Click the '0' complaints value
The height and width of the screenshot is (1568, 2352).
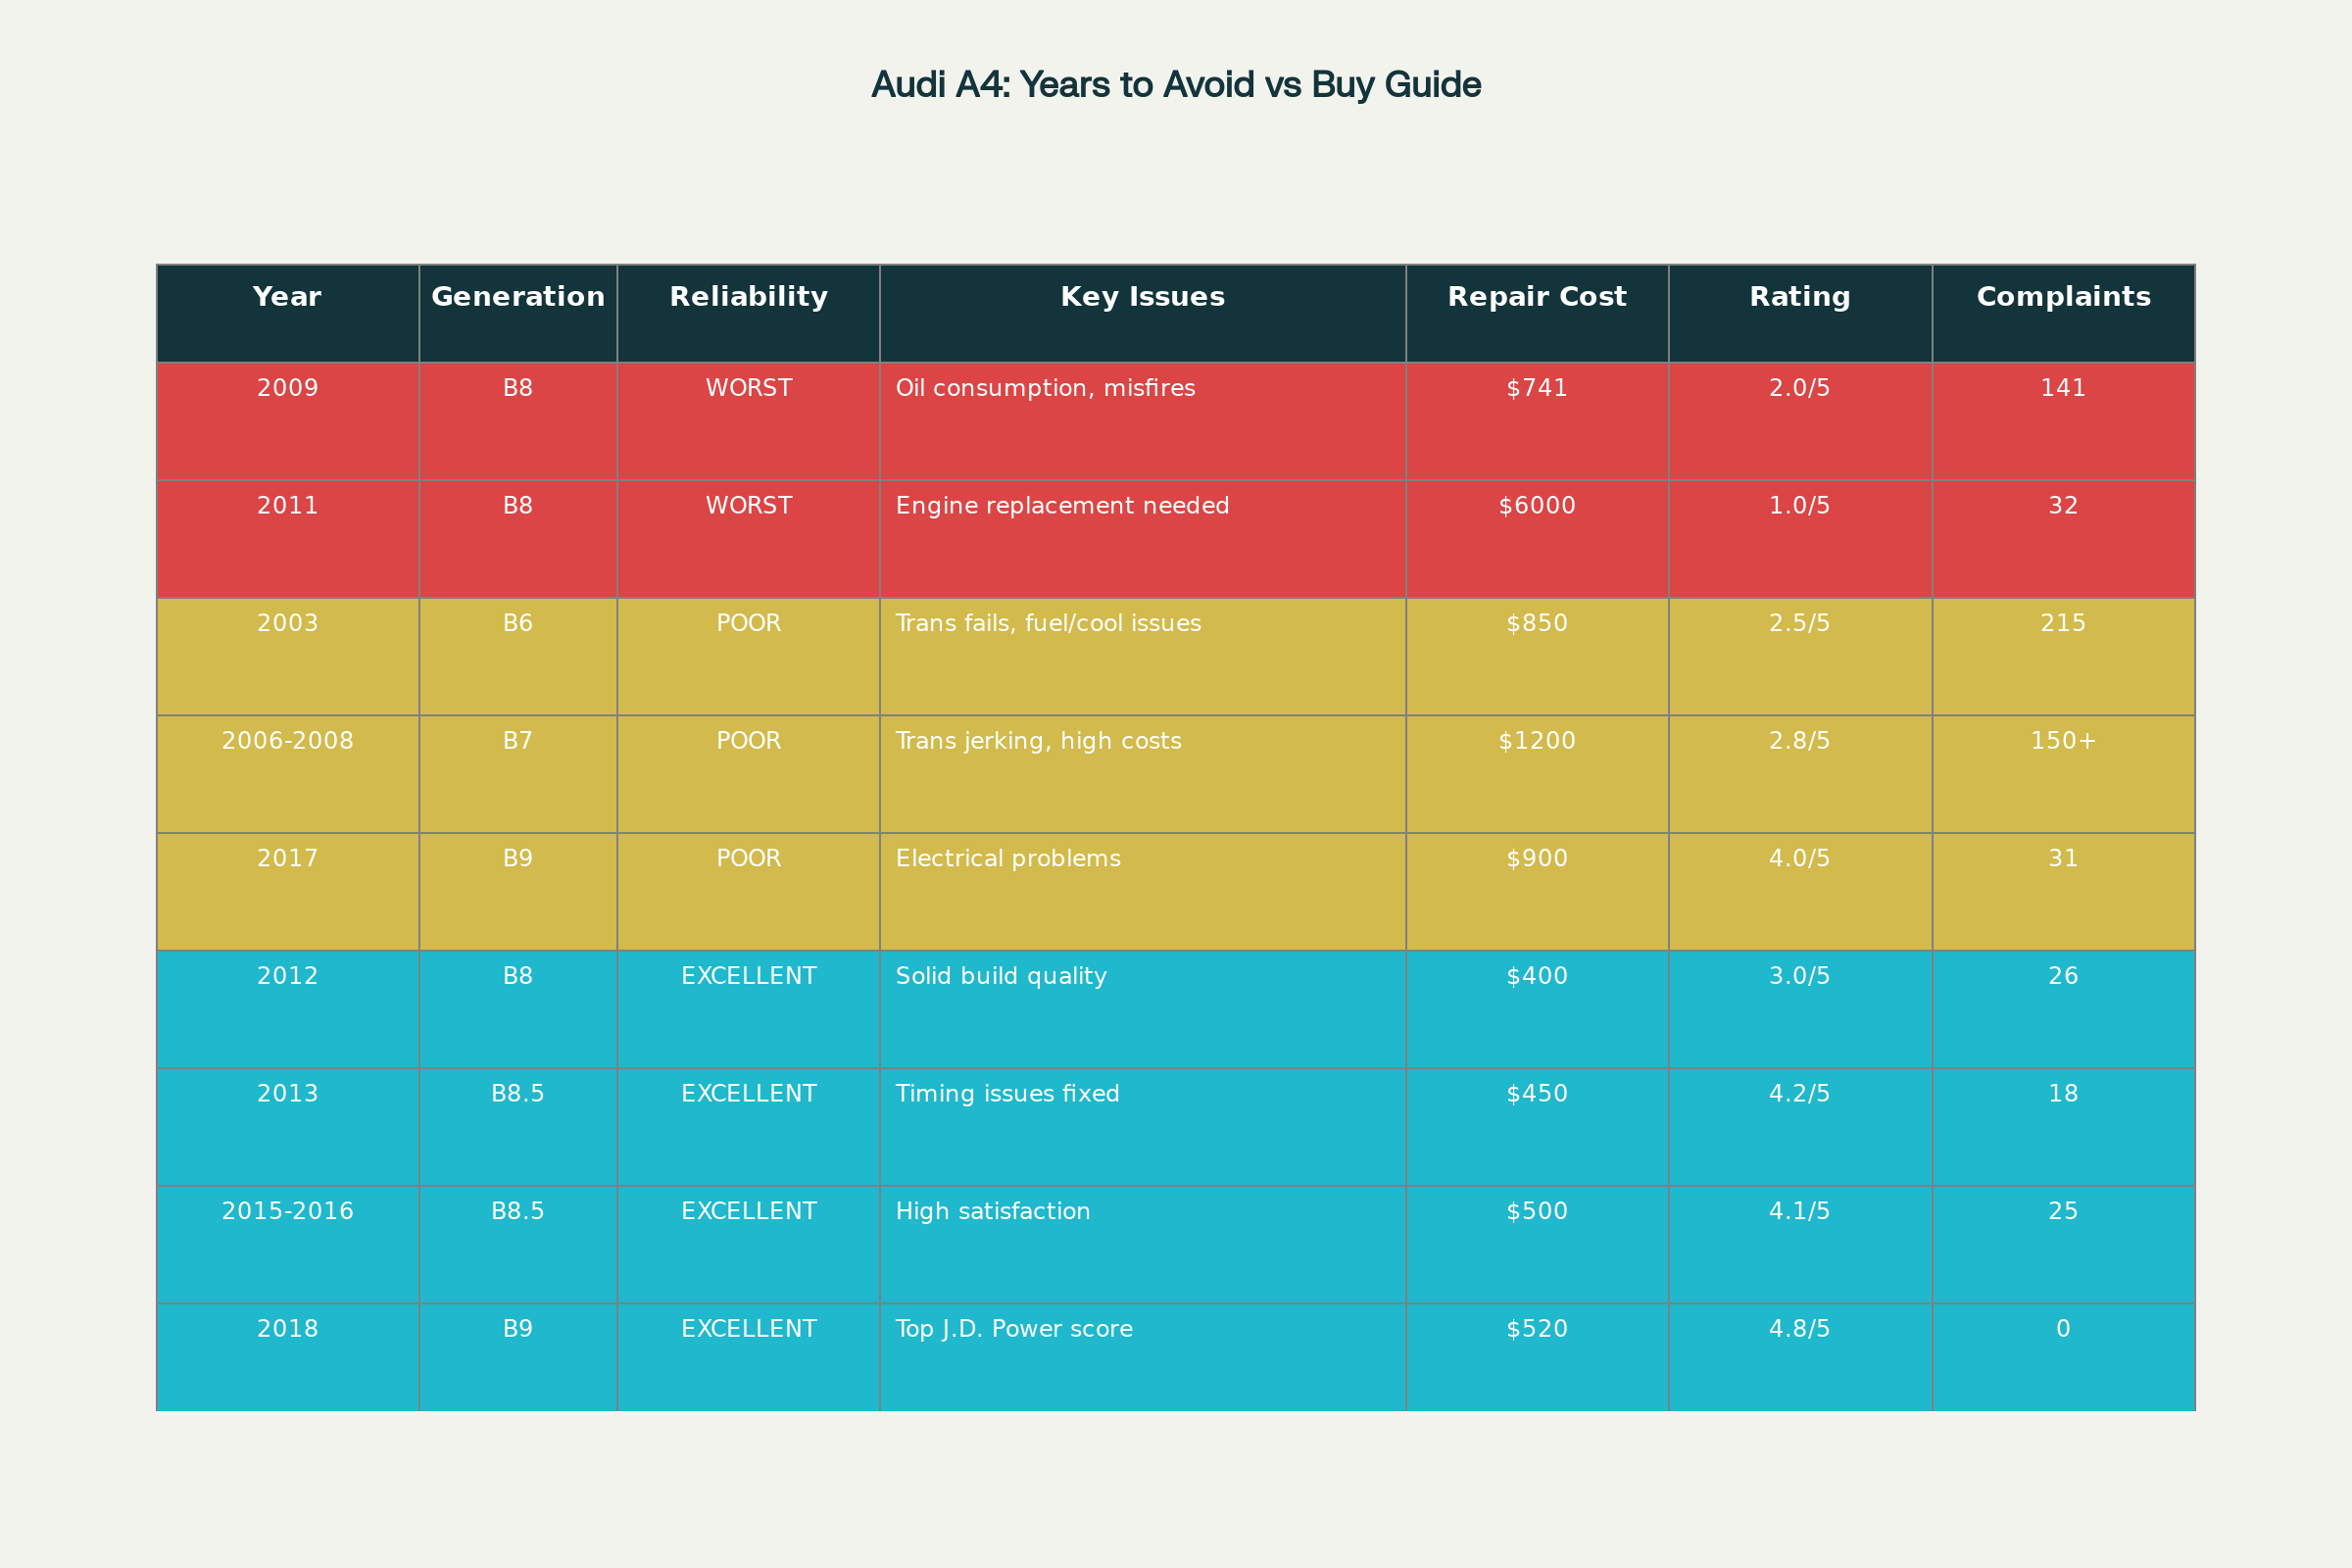click(x=2064, y=1329)
